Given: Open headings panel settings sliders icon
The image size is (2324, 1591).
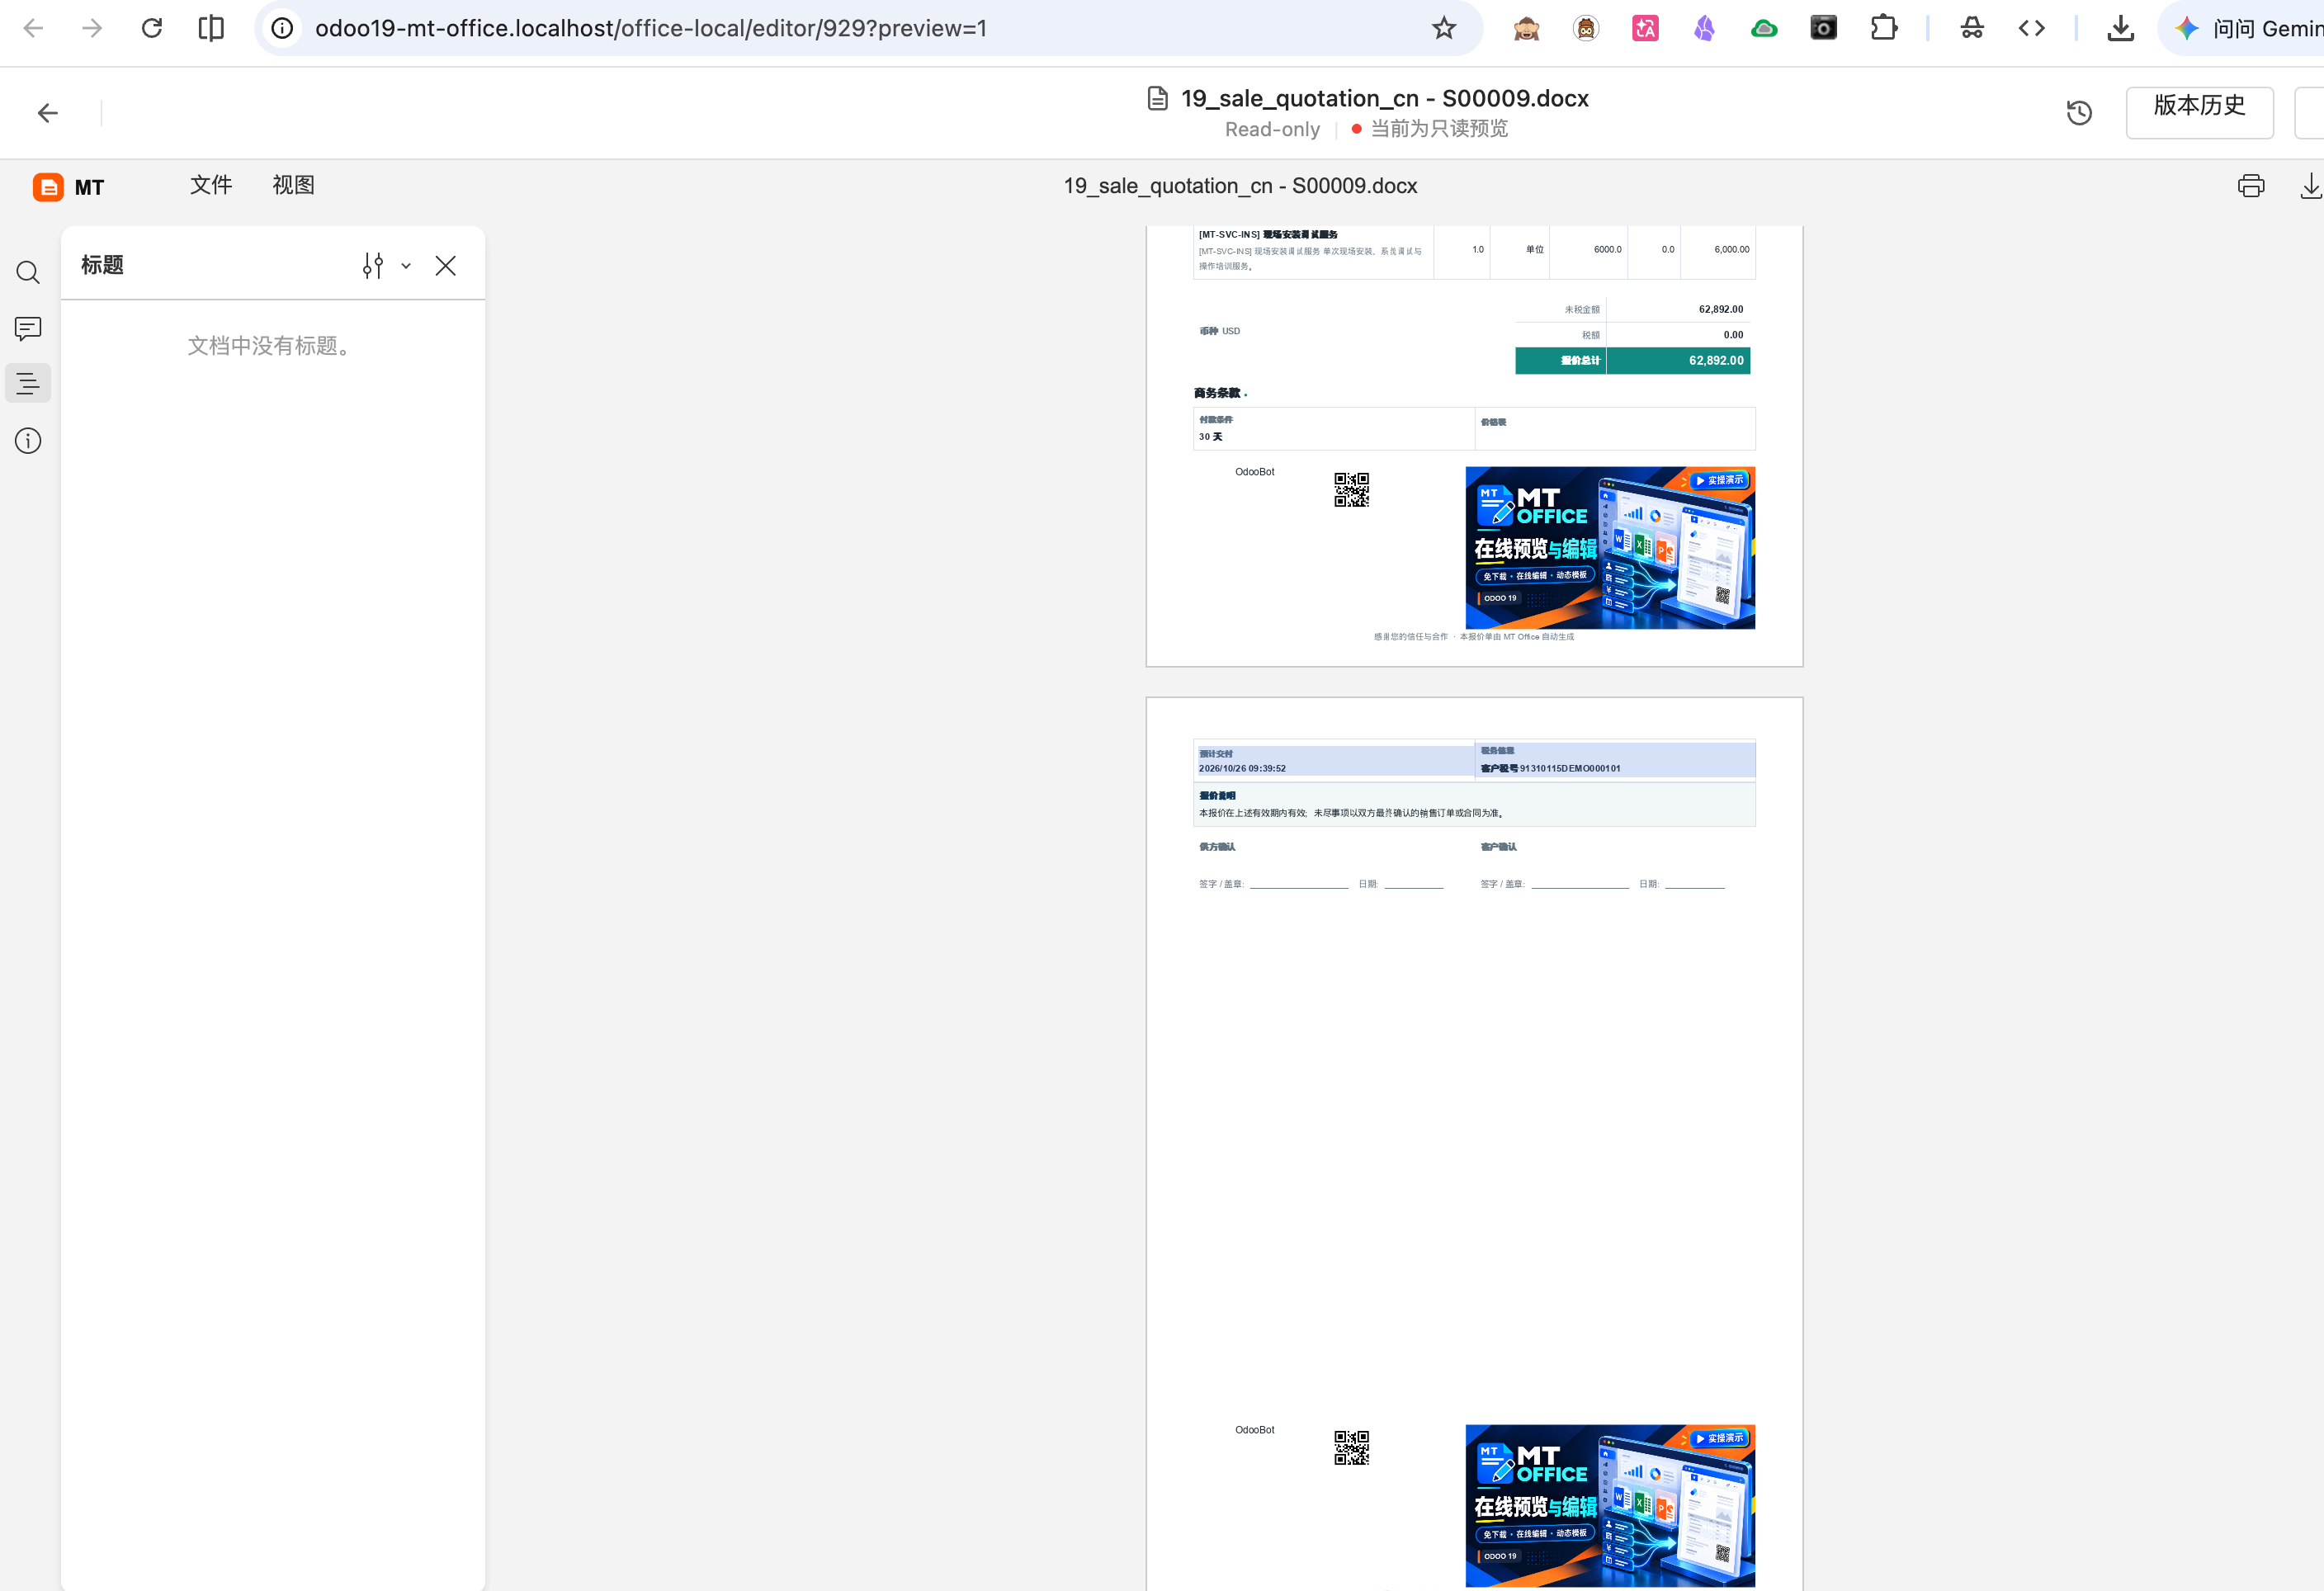Looking at the screenshot, I should click(x=373, y=265).
